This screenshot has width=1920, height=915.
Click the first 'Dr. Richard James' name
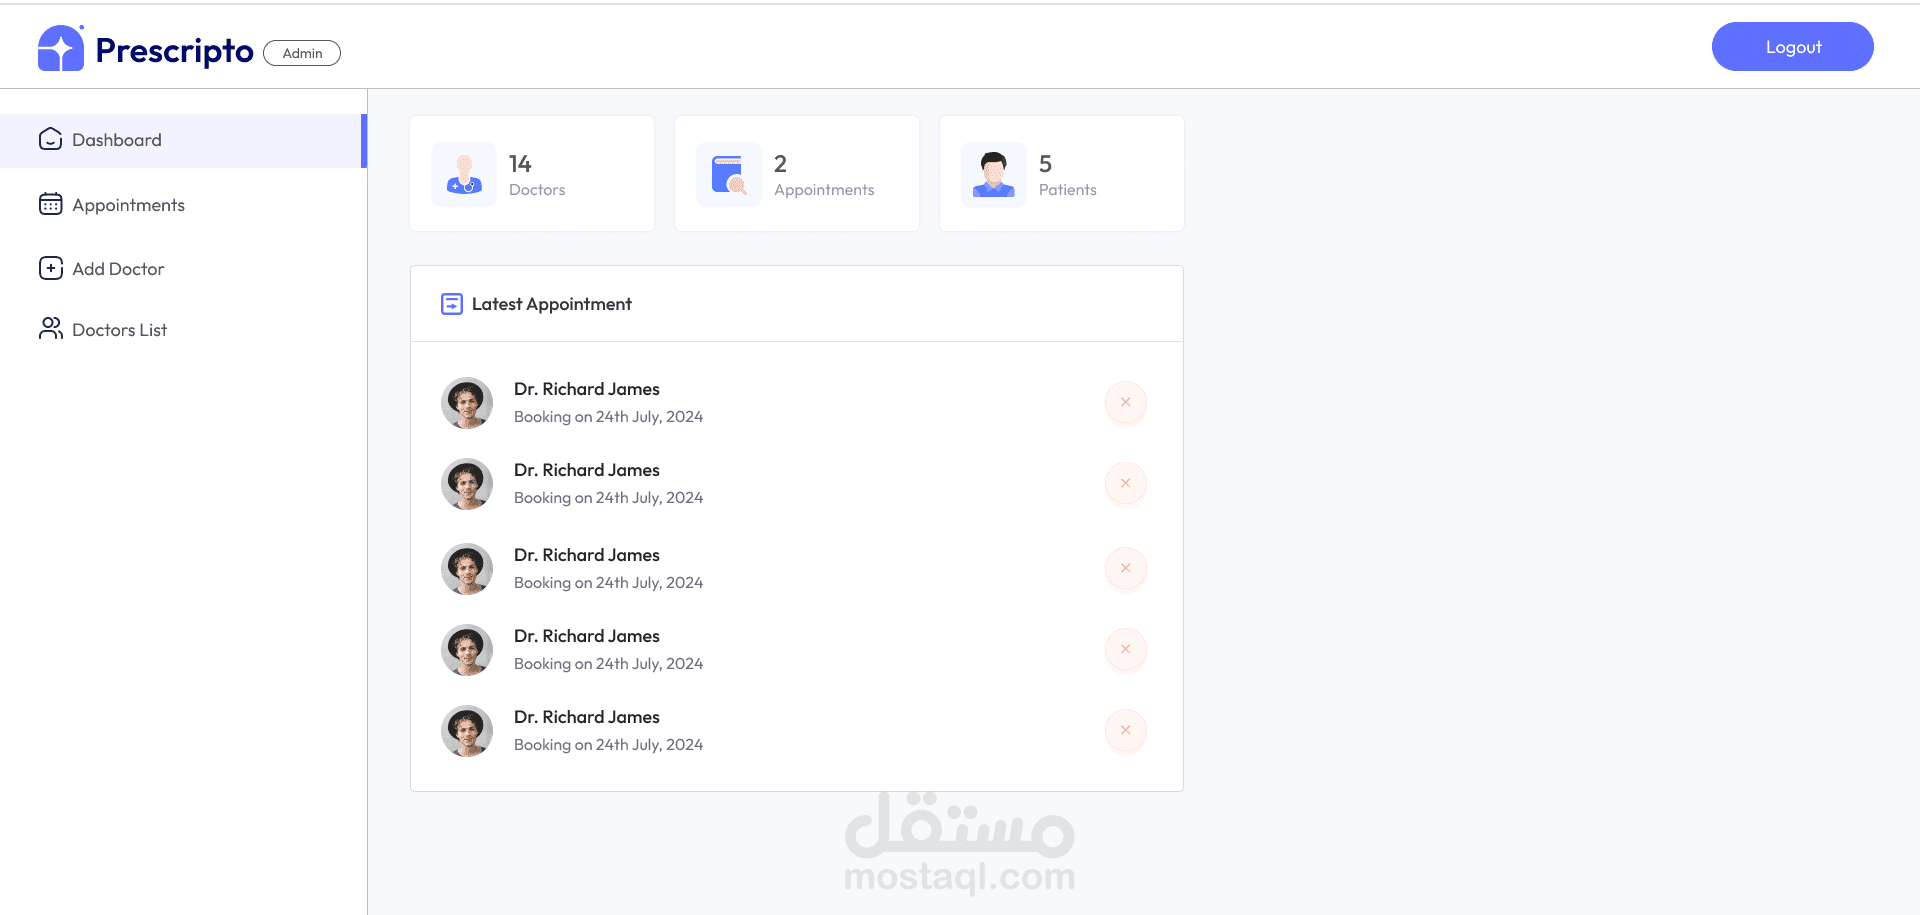(x=587, y=389)
